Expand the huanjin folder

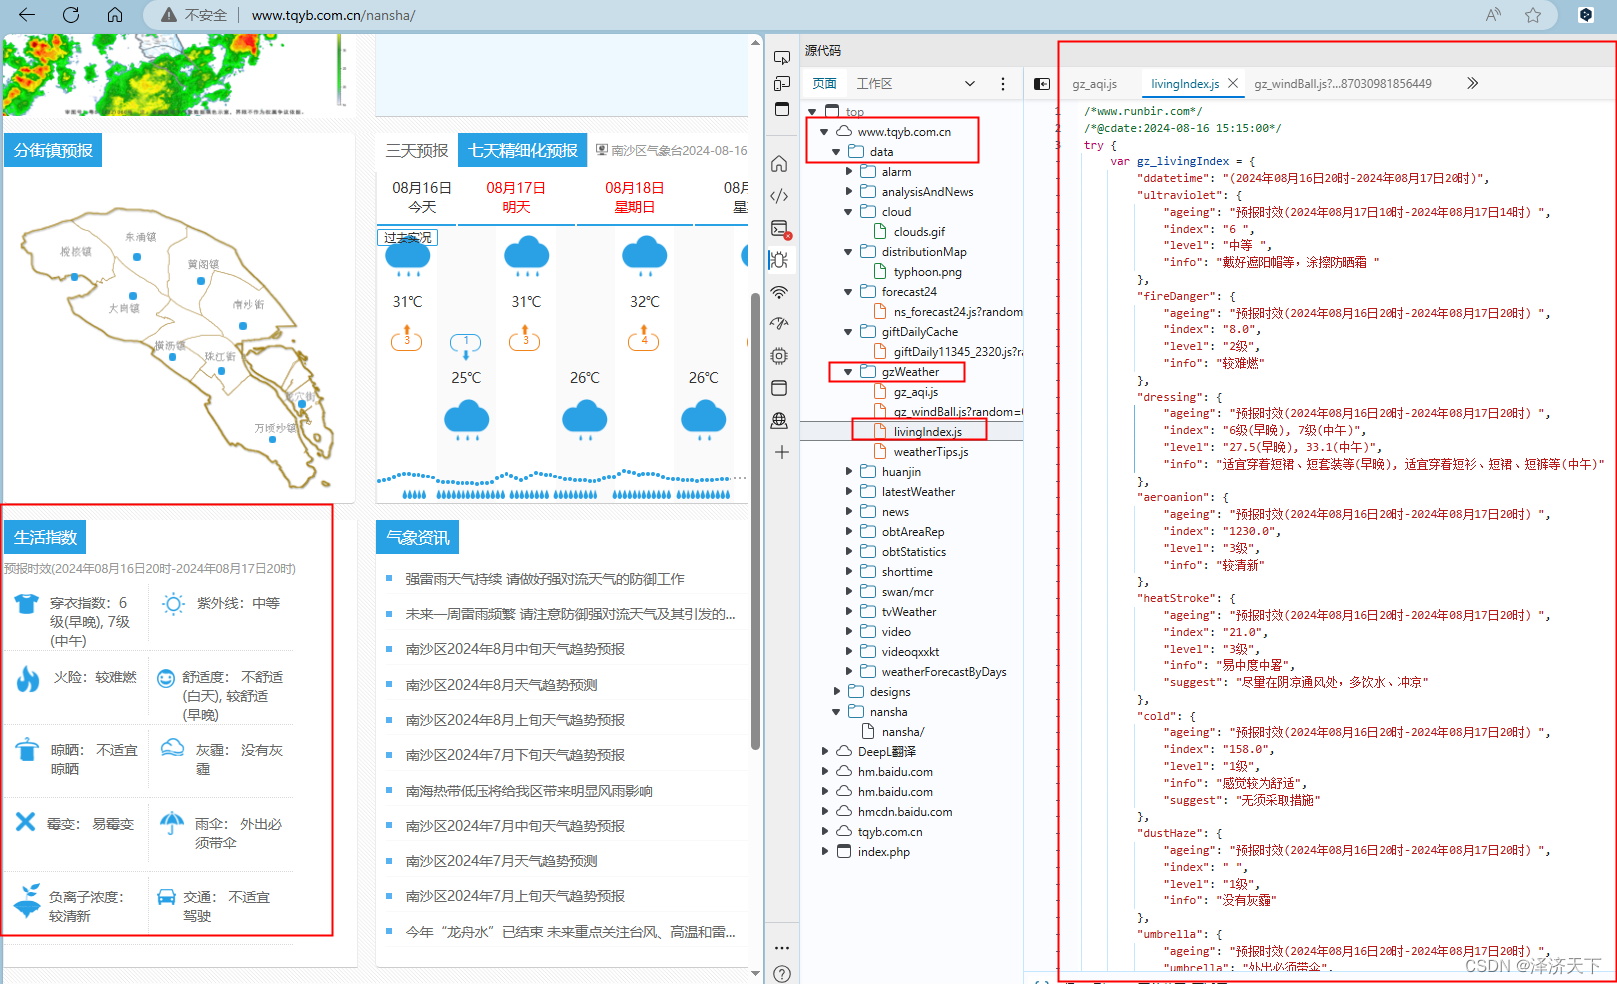(849, 472)
